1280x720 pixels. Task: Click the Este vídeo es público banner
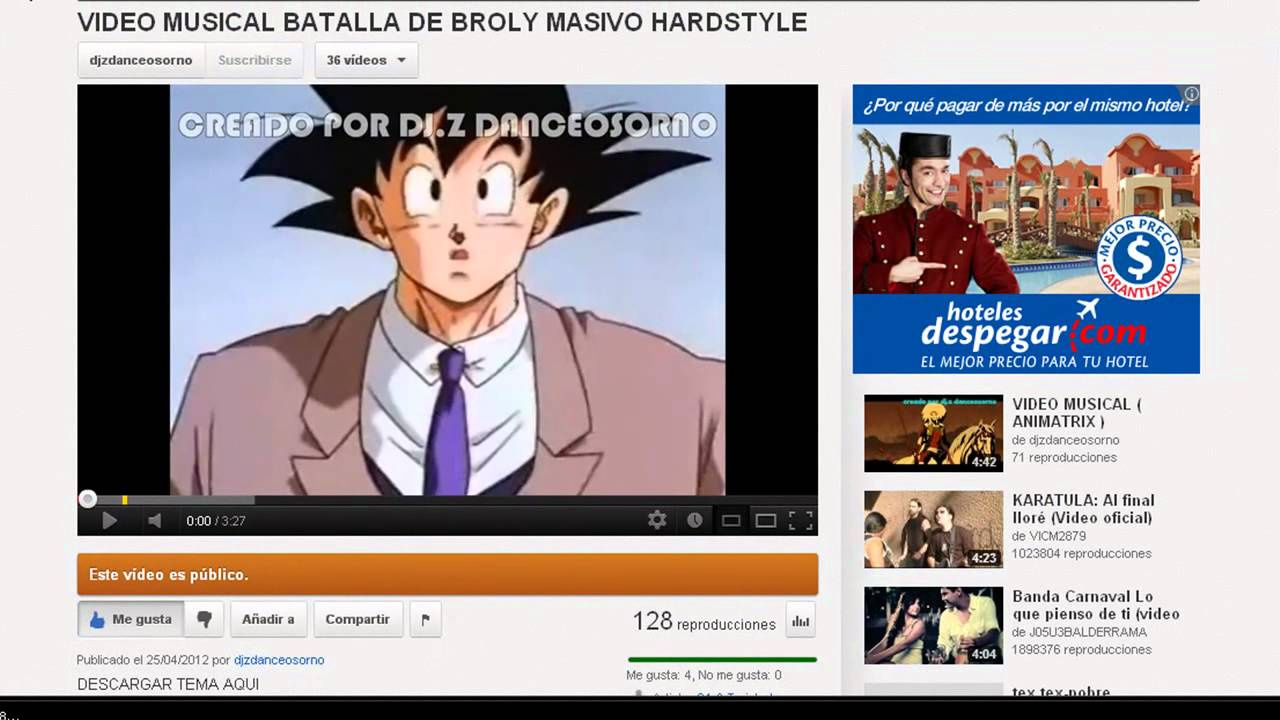click(448, 575)
